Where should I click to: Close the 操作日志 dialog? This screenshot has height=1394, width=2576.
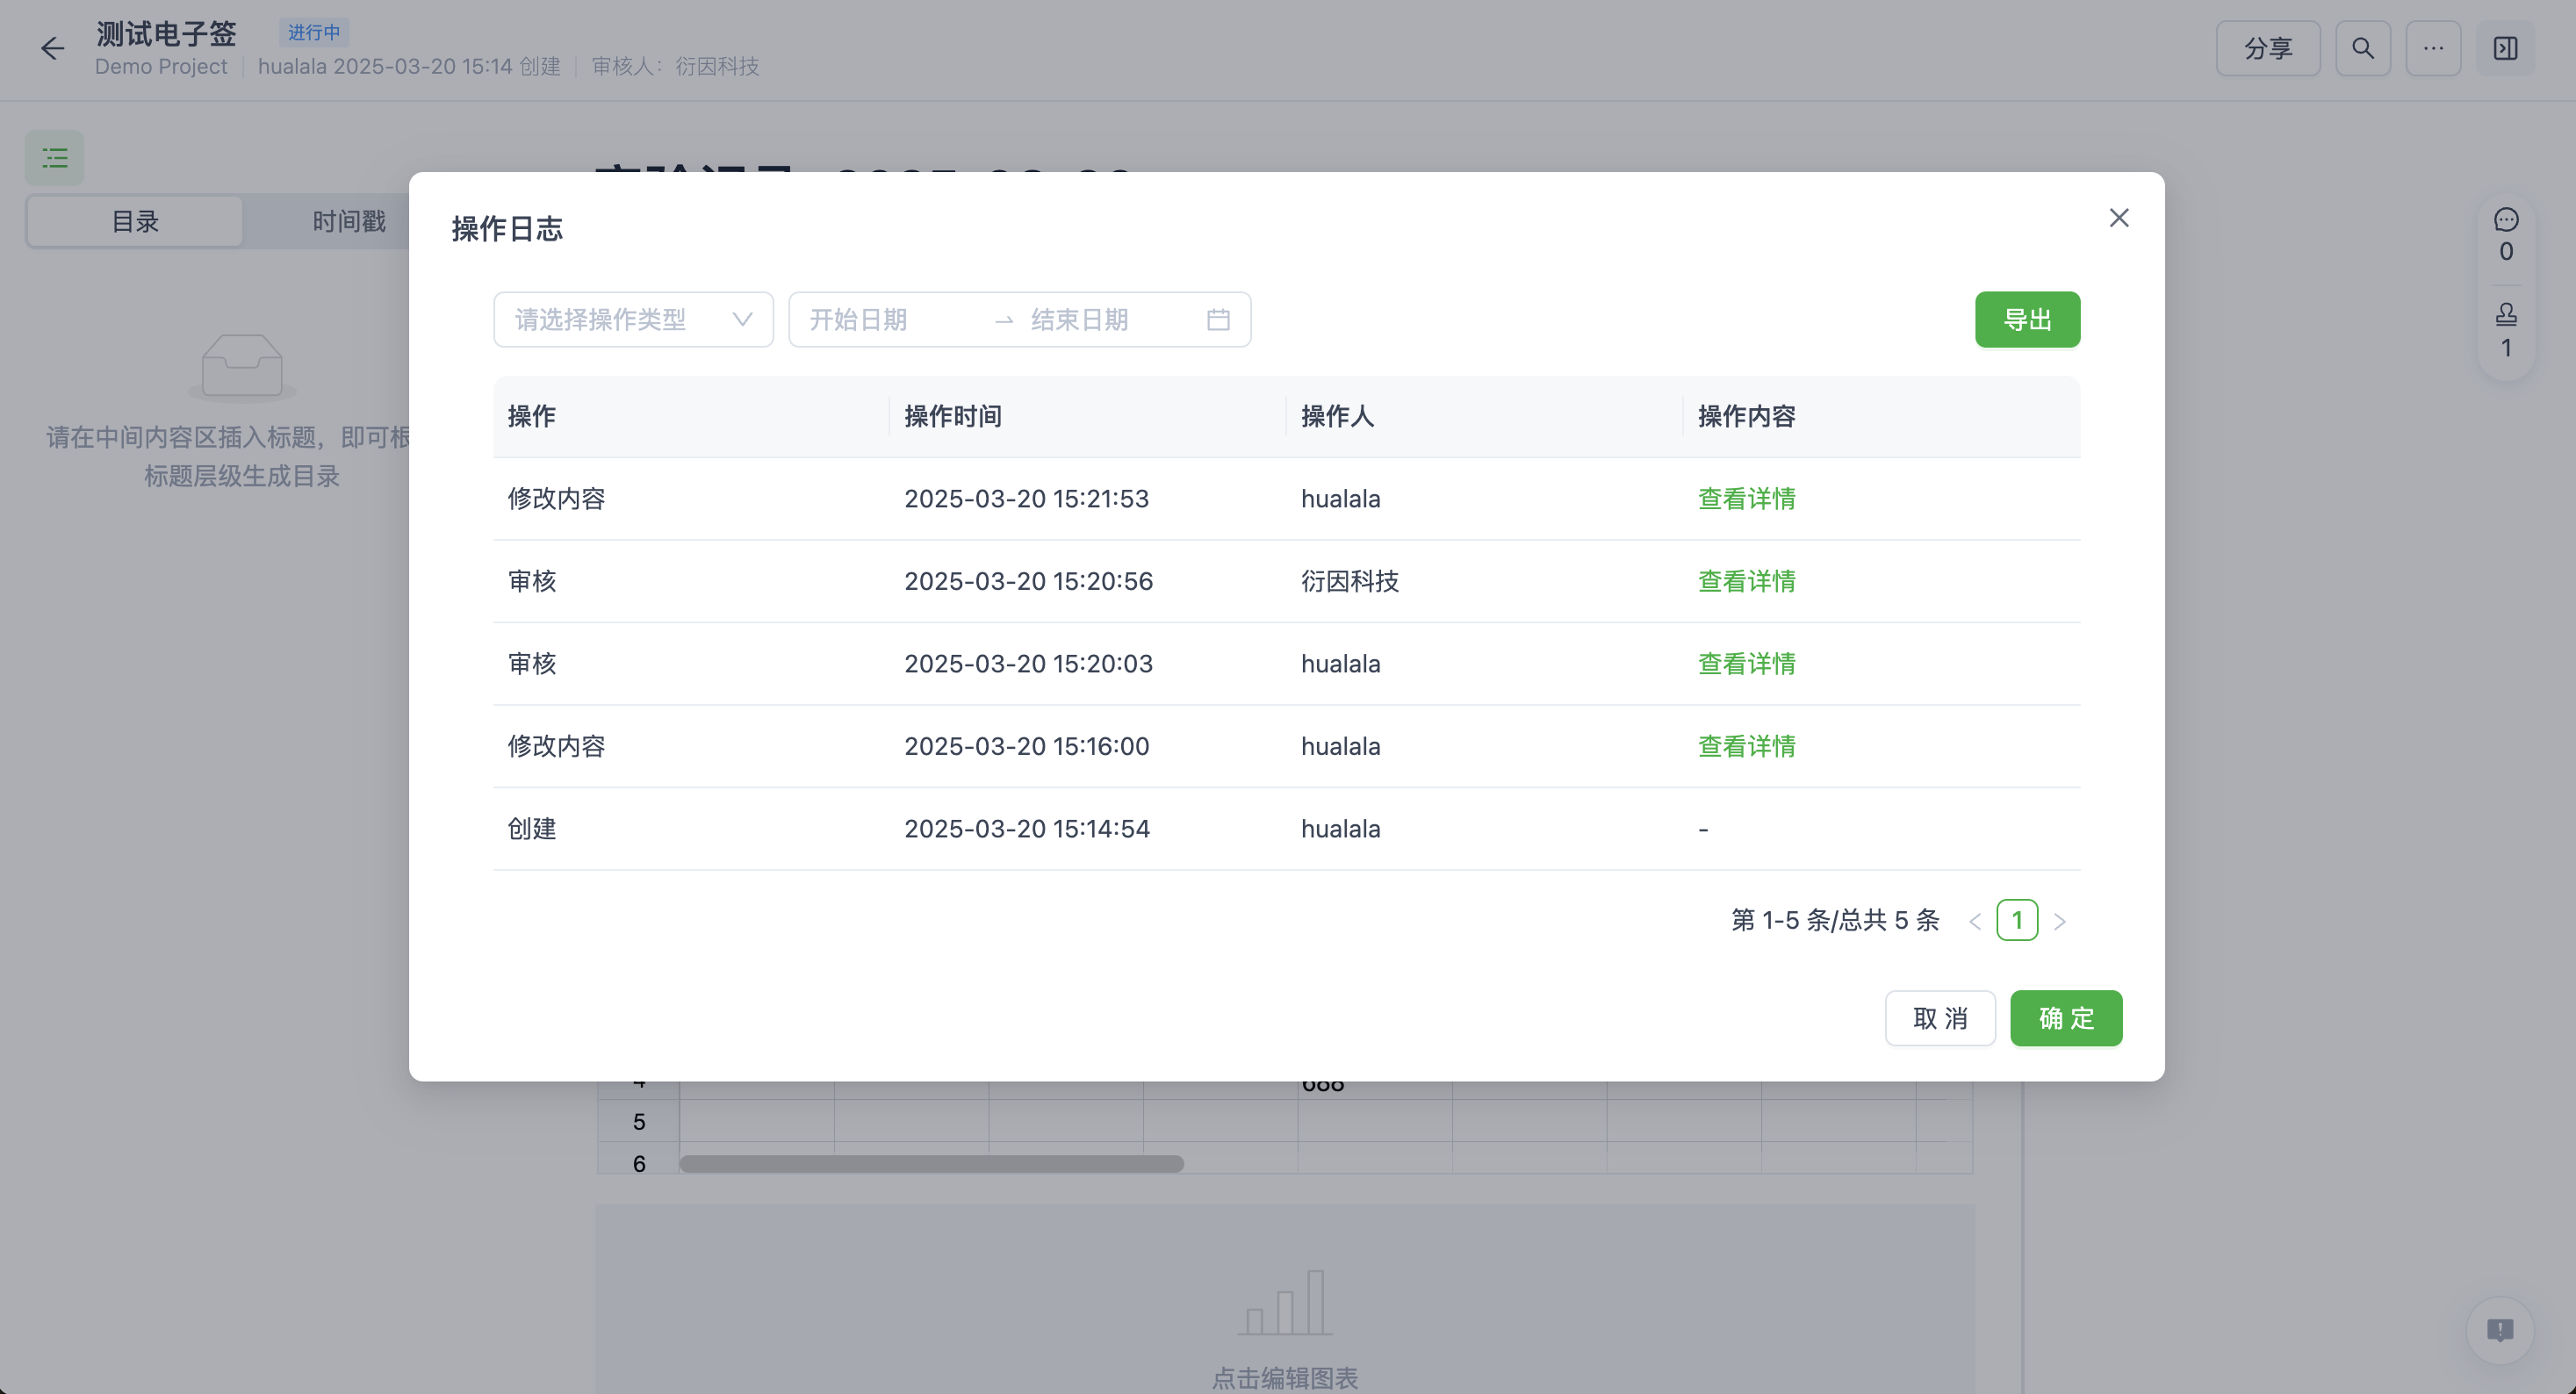click(x=2118, y=218)
